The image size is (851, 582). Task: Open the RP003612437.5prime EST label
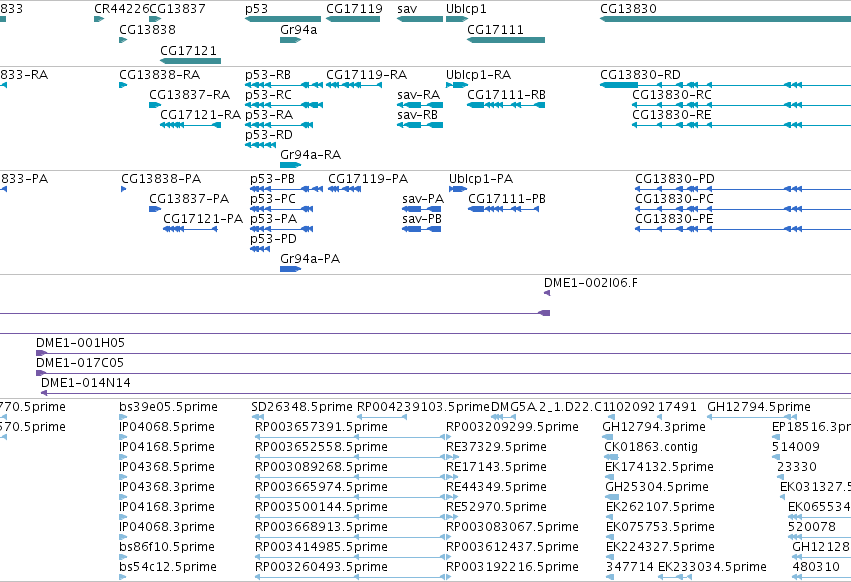[512, 547]
